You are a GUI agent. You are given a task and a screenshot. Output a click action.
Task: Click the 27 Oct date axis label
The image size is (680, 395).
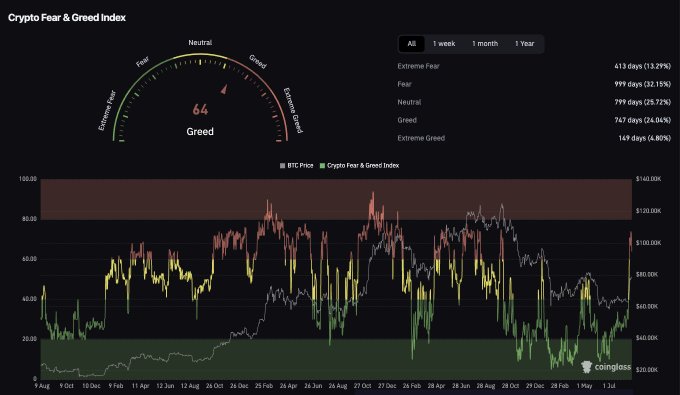point(362,386)
